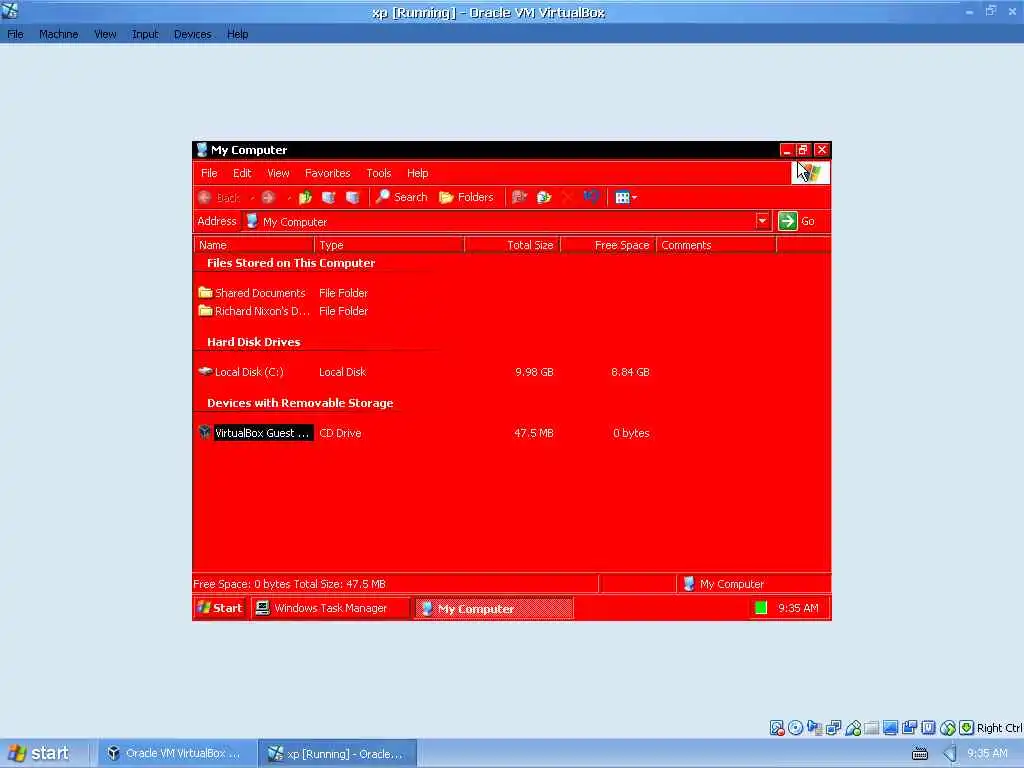Image resolution: width=1024 pixels, height=768 pixels.
Task: Click the host tray keyboard icon
Action: pos(920,754)
